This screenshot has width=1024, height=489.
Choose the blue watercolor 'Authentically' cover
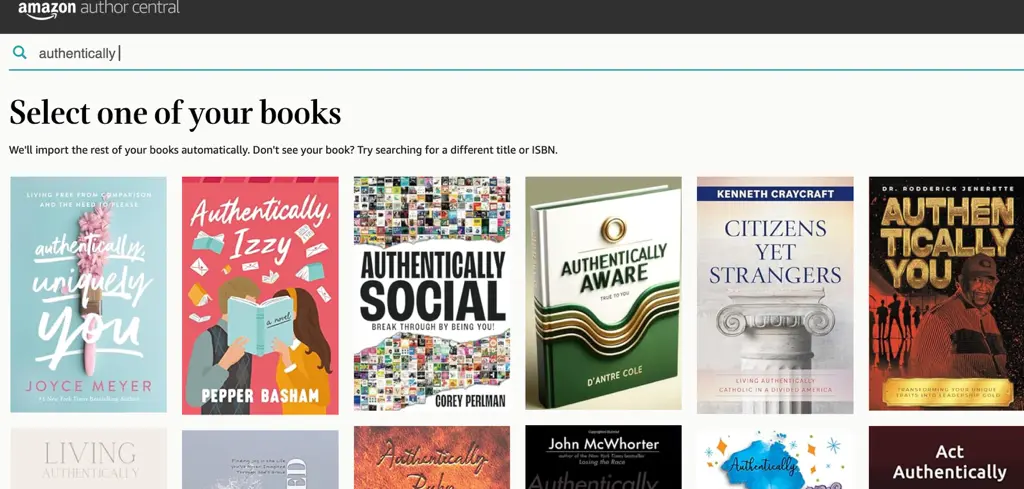[775, 459]
